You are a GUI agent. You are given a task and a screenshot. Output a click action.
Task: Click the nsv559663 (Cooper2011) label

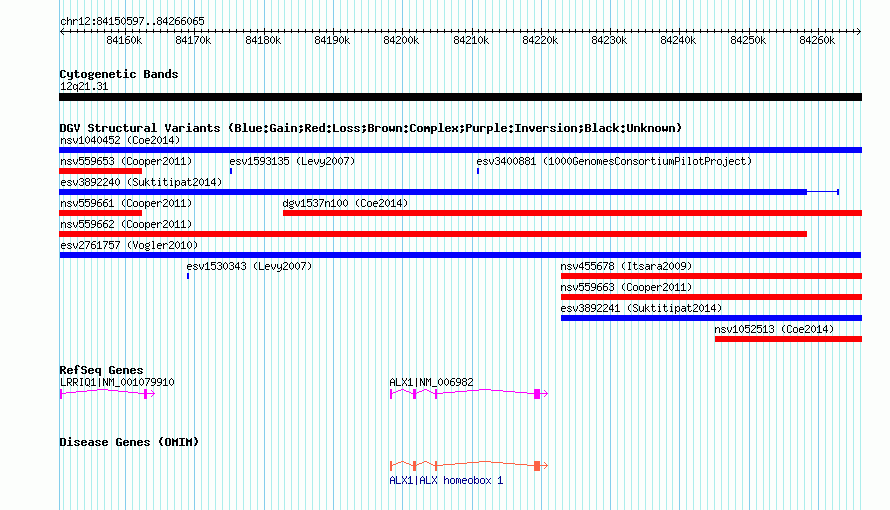click(626, 287)
